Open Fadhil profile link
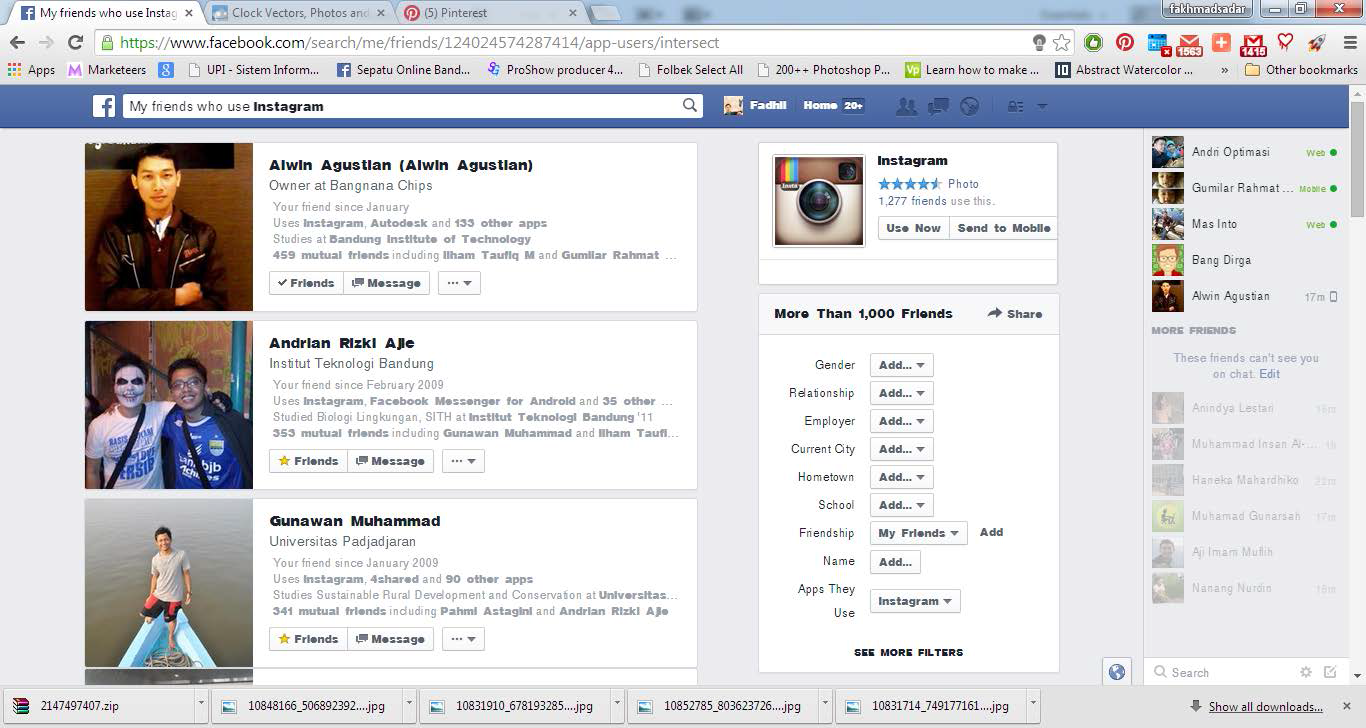This screenshot has width=1366, height=728. tap(755, 106)
